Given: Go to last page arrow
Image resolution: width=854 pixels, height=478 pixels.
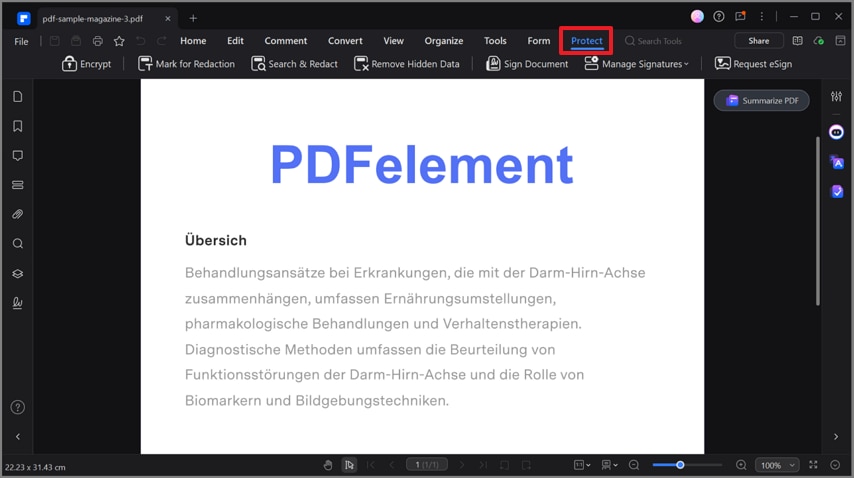Looking at the screenshot, I should point(483,465).
